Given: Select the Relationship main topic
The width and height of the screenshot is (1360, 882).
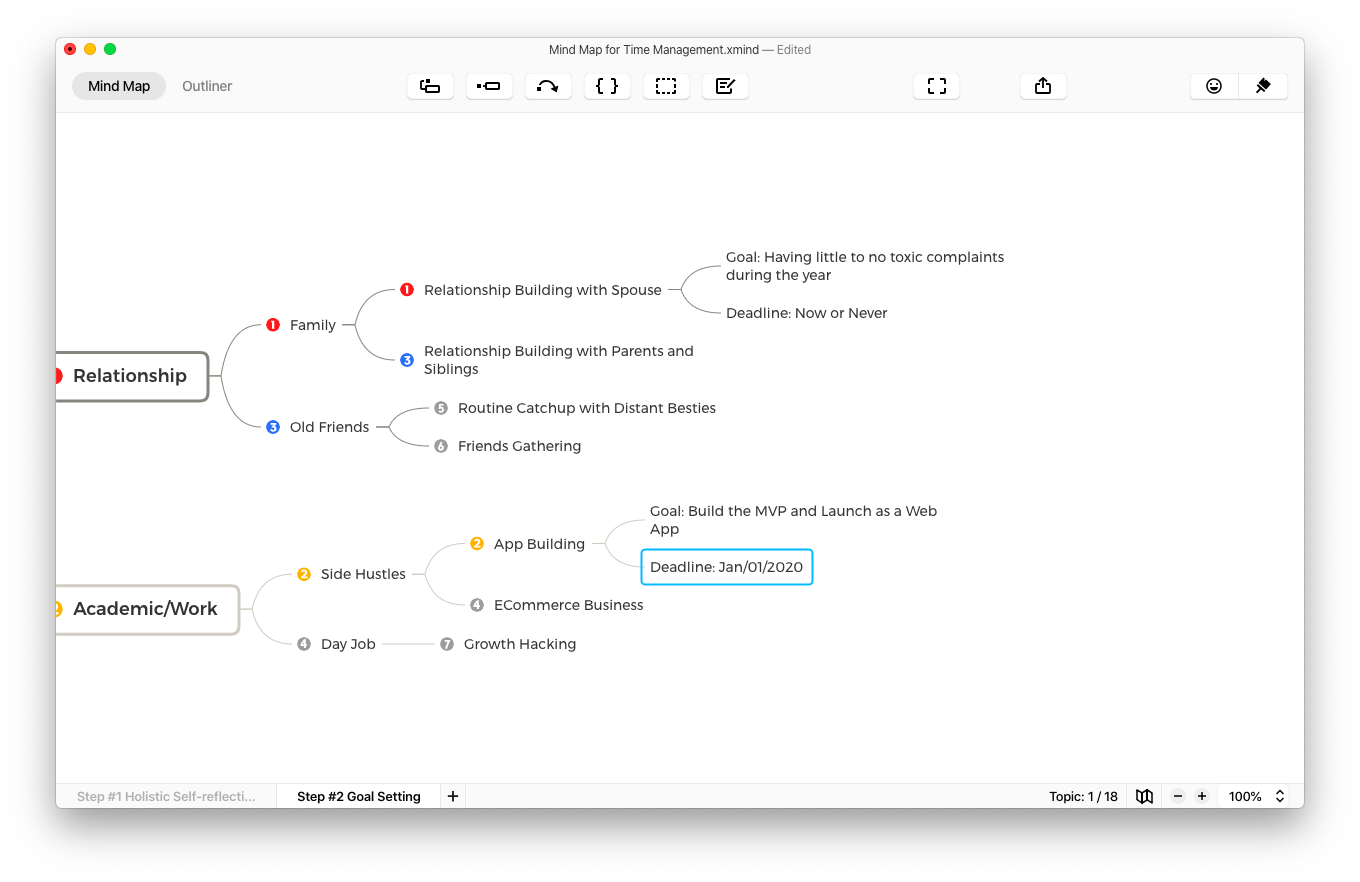Looking at the screenshot, I should (131, 376).
